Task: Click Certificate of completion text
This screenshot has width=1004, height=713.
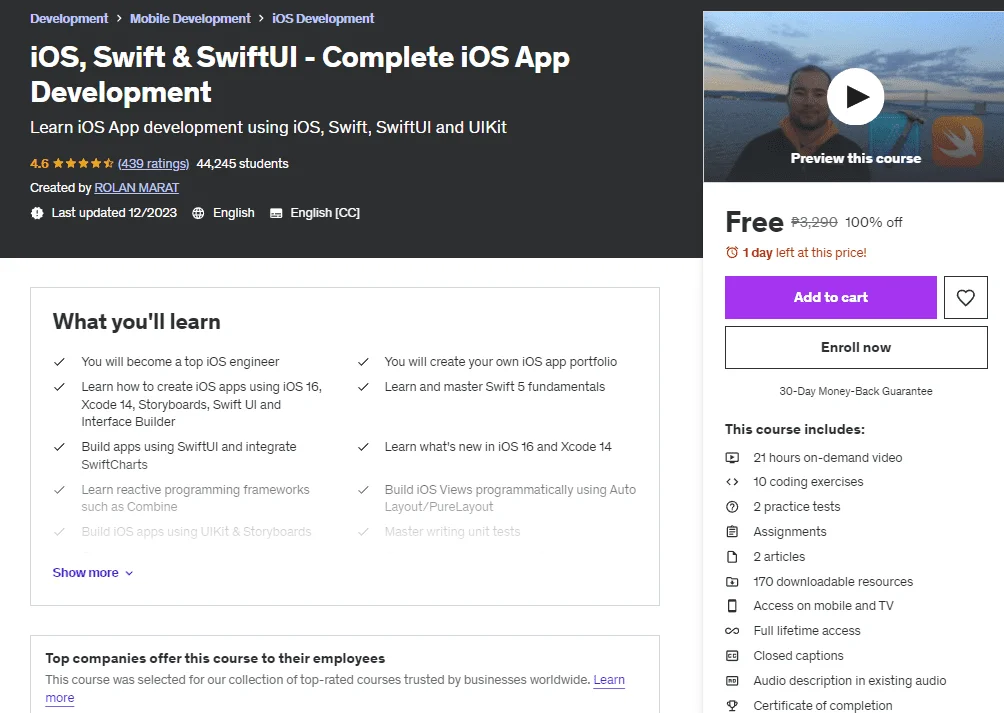Action: (823, 705)
